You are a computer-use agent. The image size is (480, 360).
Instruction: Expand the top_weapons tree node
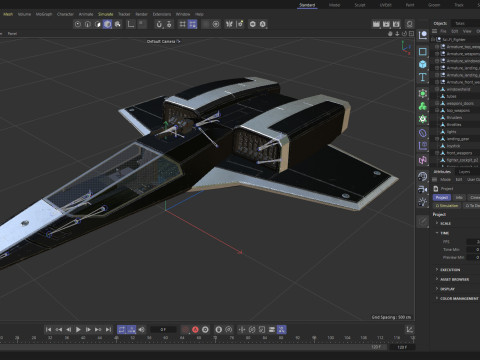pos(437,110)
